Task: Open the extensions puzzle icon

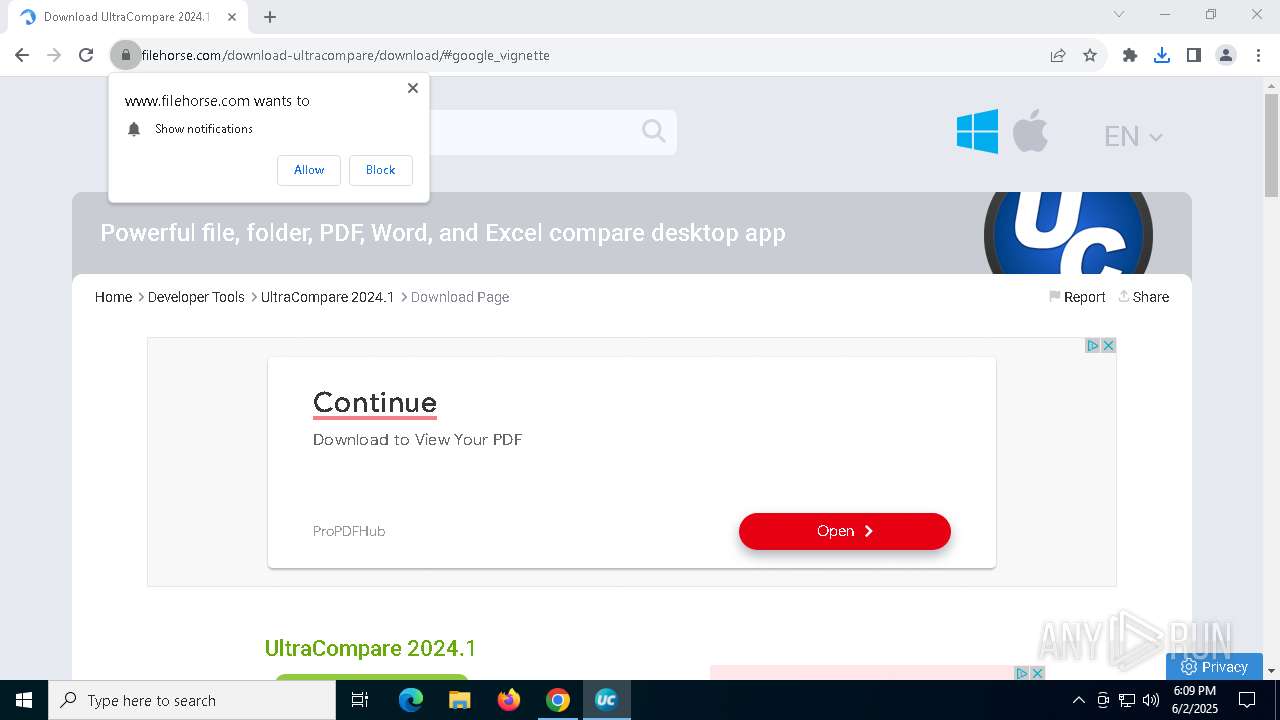Action: point(1130,55)
